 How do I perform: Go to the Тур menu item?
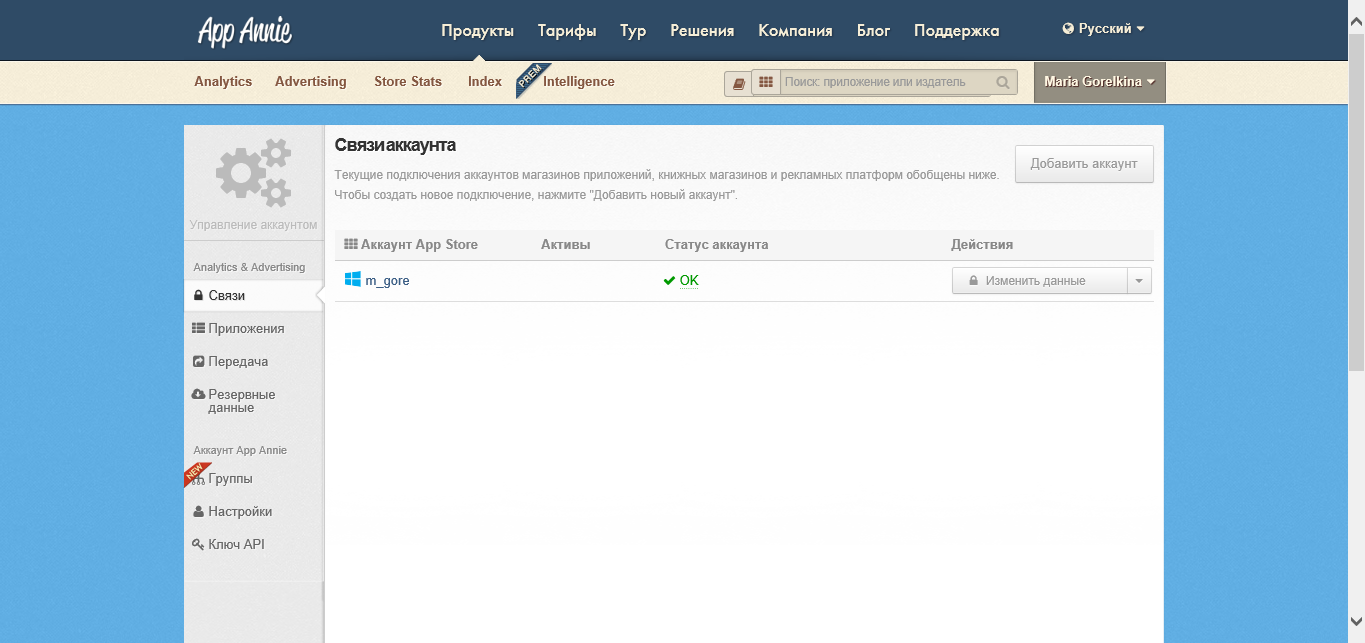pyautogui.click(x=633, y=30)
